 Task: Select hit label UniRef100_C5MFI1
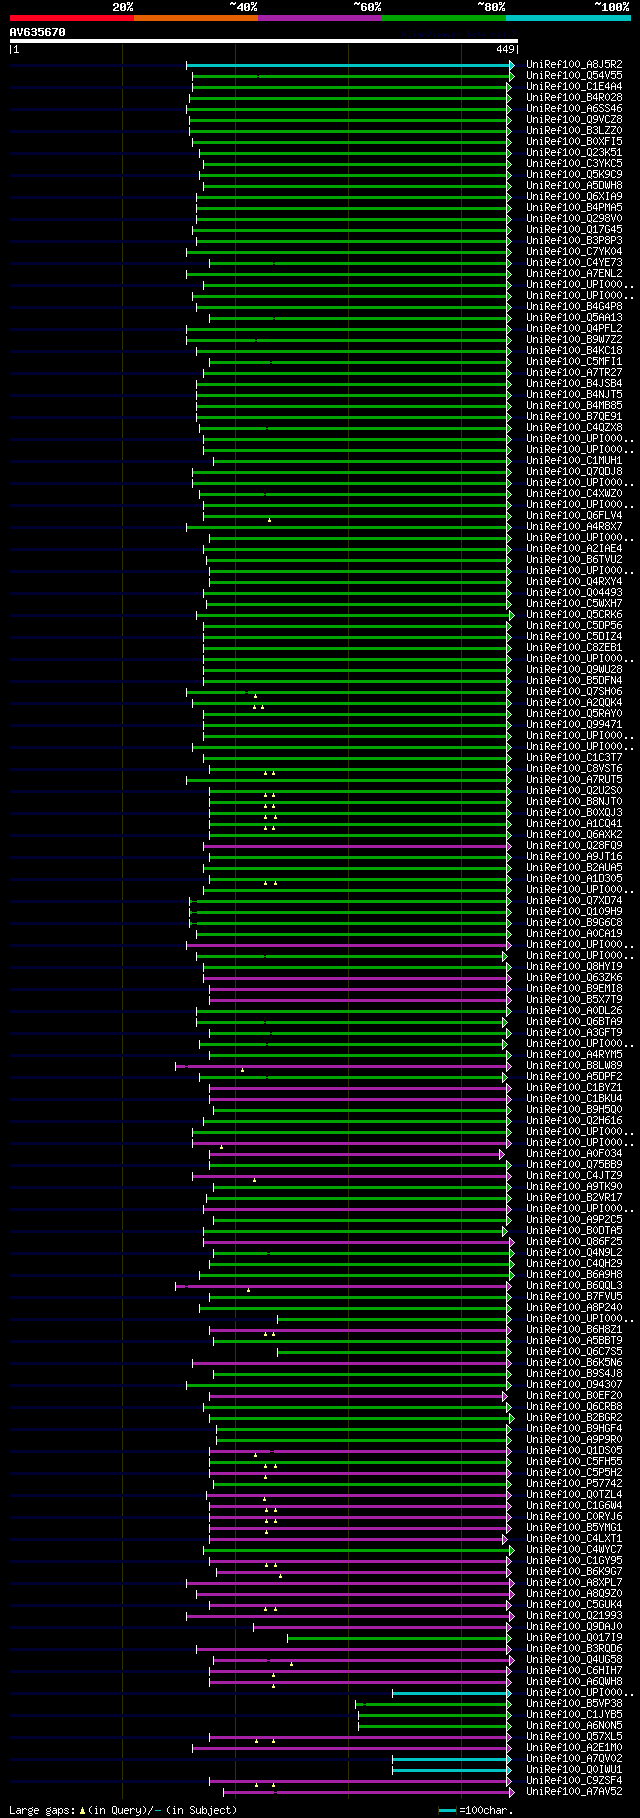(x=574, y=361)
